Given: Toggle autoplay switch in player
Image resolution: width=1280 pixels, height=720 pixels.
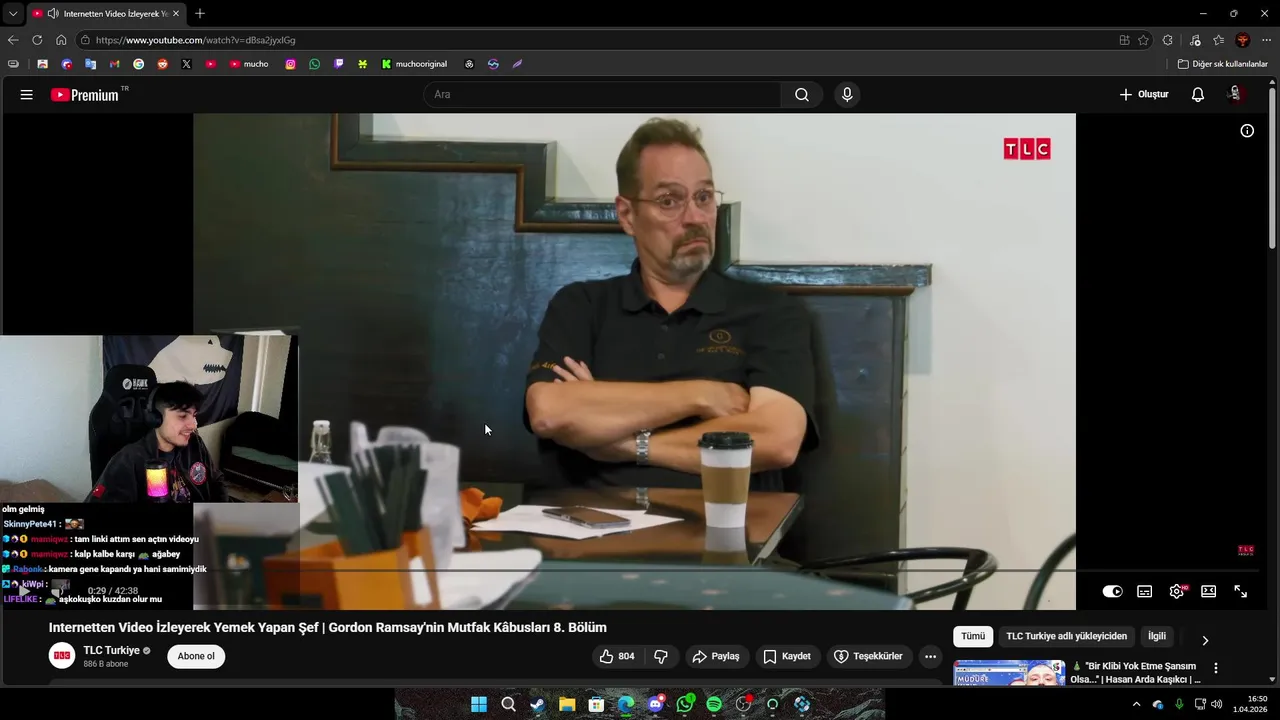Looking at the screenshot, I should 1112,592.
